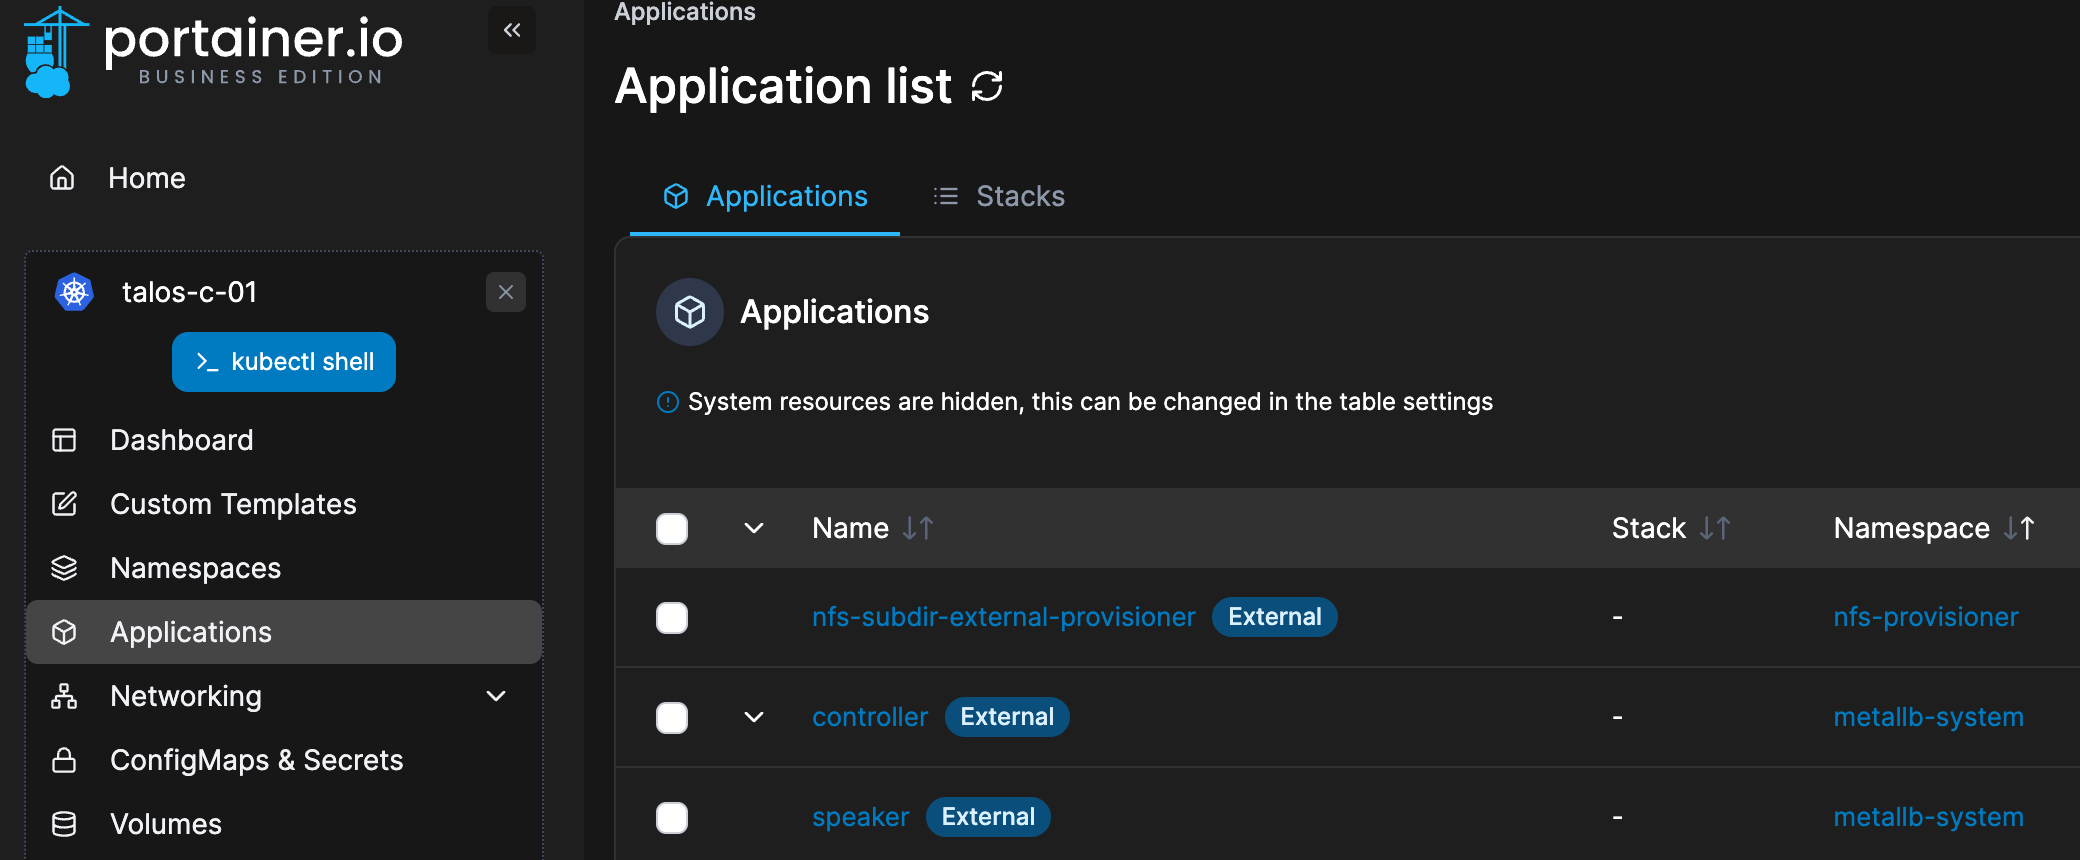Expand the controller row chevron
The image size is (2080, 860).
click(x=754, y=717)
